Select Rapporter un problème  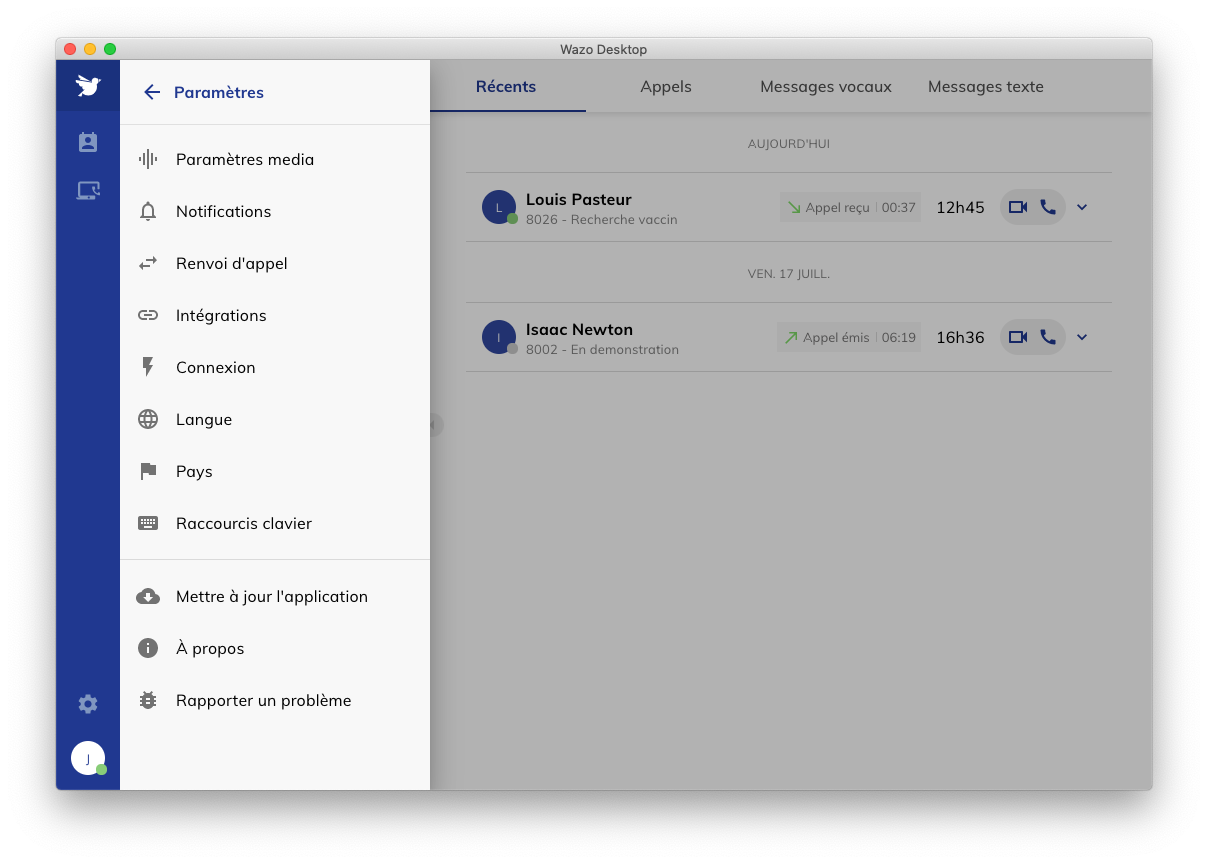263,700
